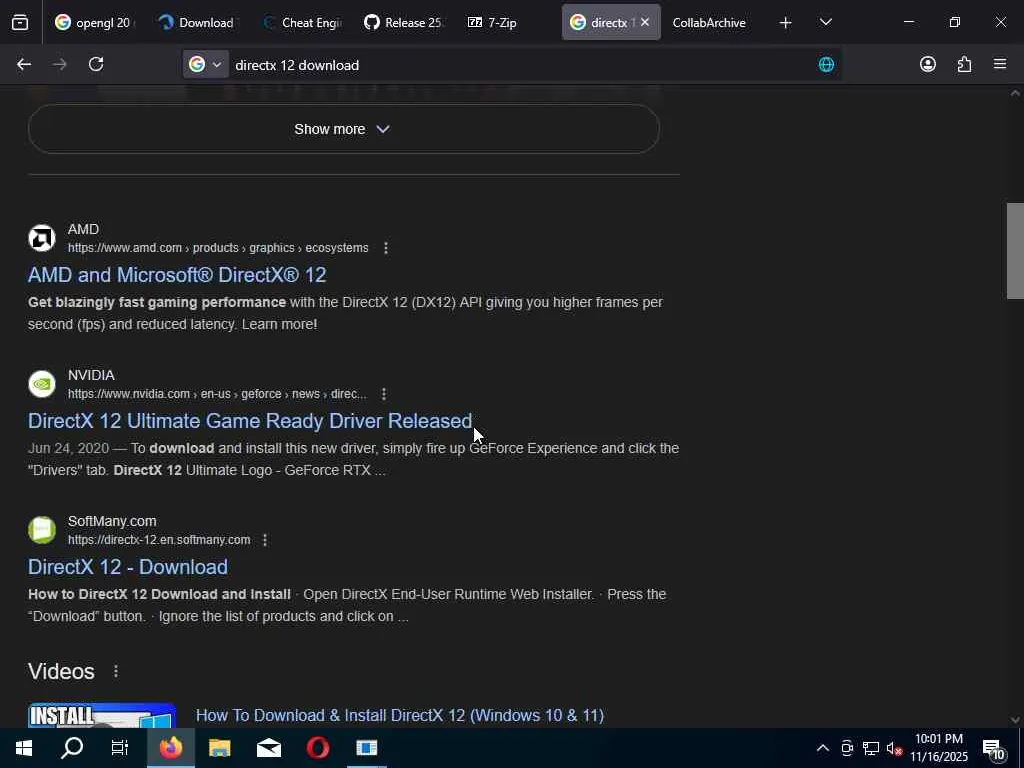The width and height of the screenshot is (1024, 768).
Task: Switch to the CollabArchive tab
Action: [x=709, y=23]
